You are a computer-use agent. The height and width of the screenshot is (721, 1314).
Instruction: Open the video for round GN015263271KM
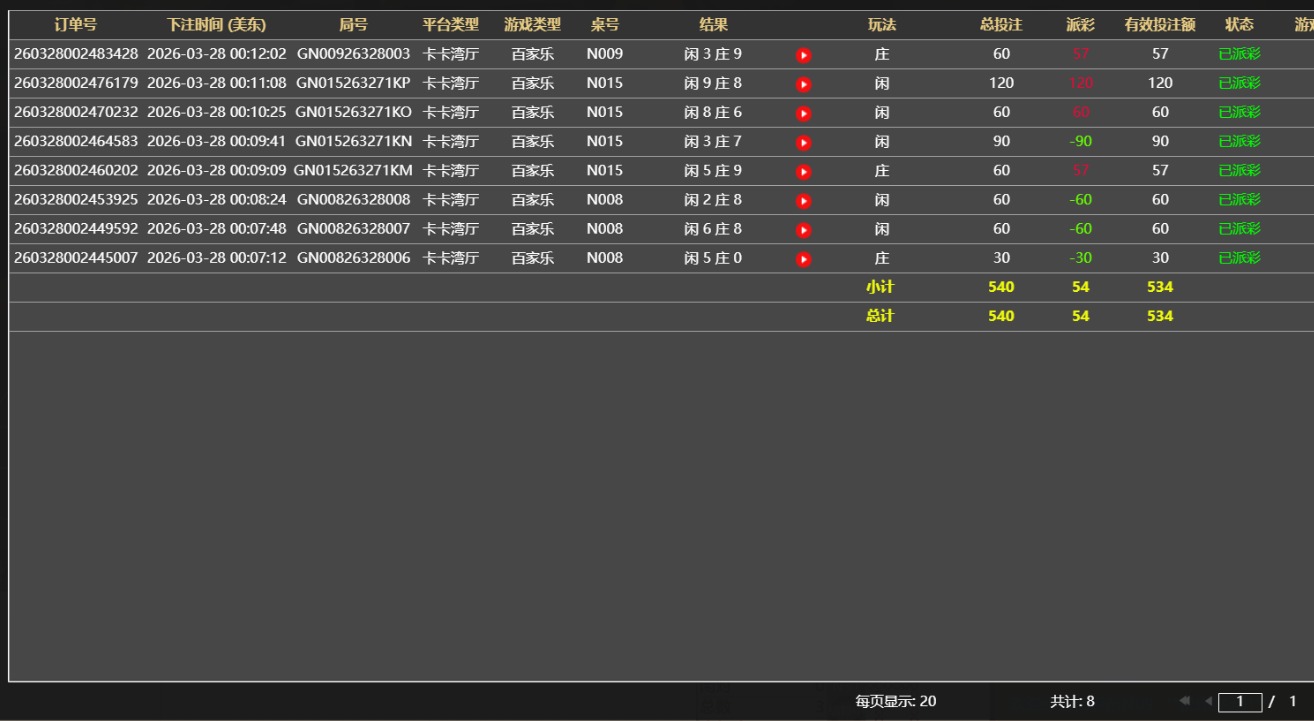tap(803, 170)
